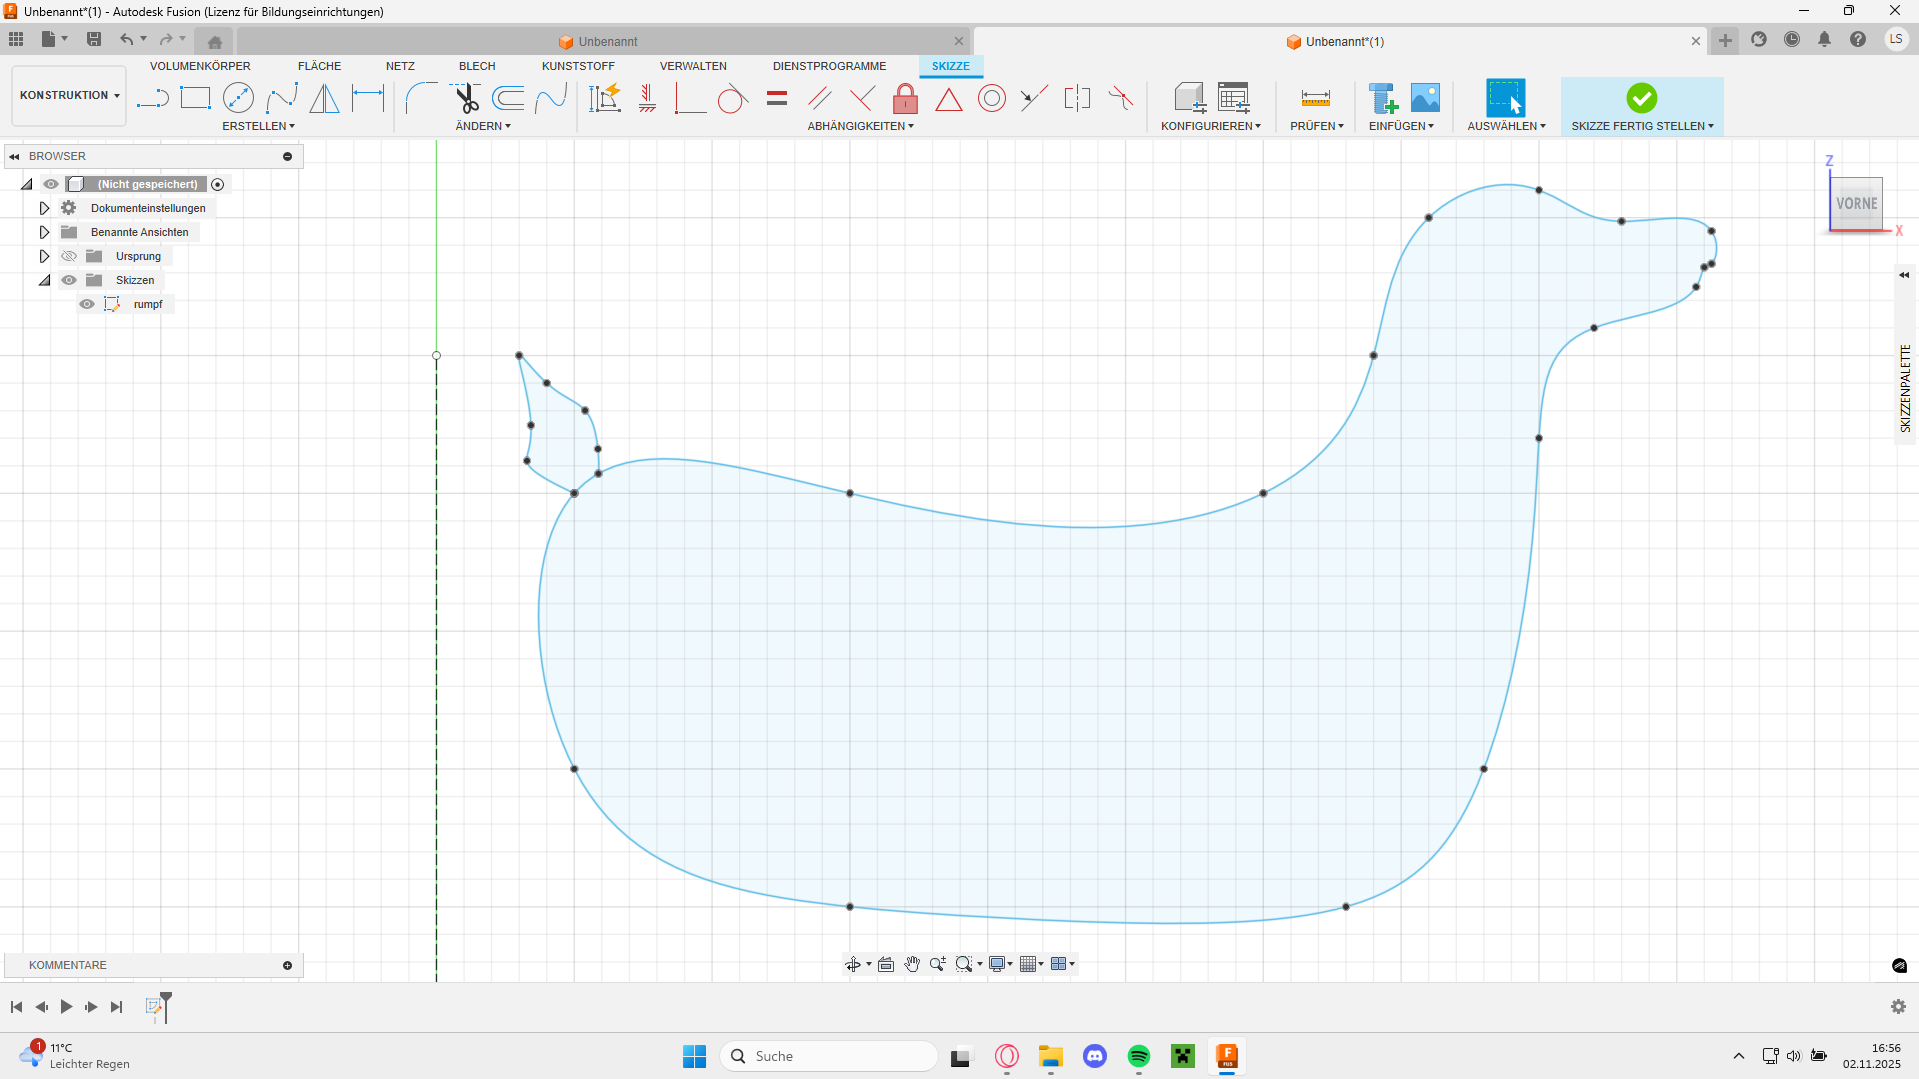Open the ERSTELLEN dropdown menu
The height and width of the screenshot is (1079, 1919).
pos(258,126)
